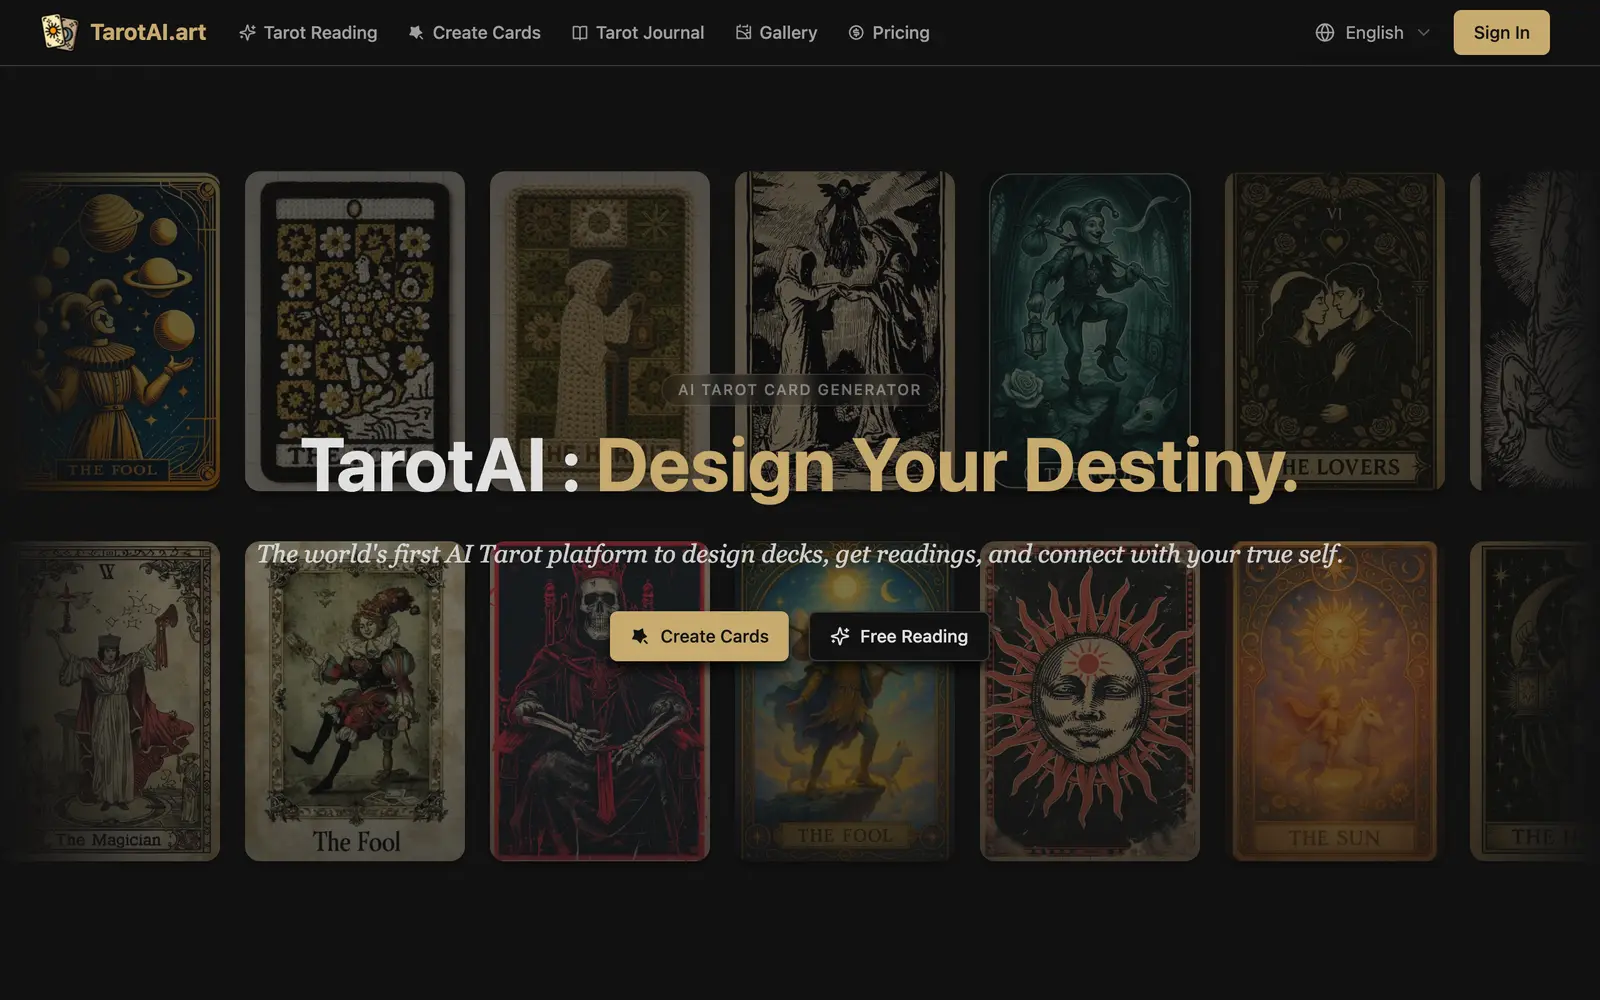Click the book icon beside Tarot Journal
1600x1000 pixels.
580,33
